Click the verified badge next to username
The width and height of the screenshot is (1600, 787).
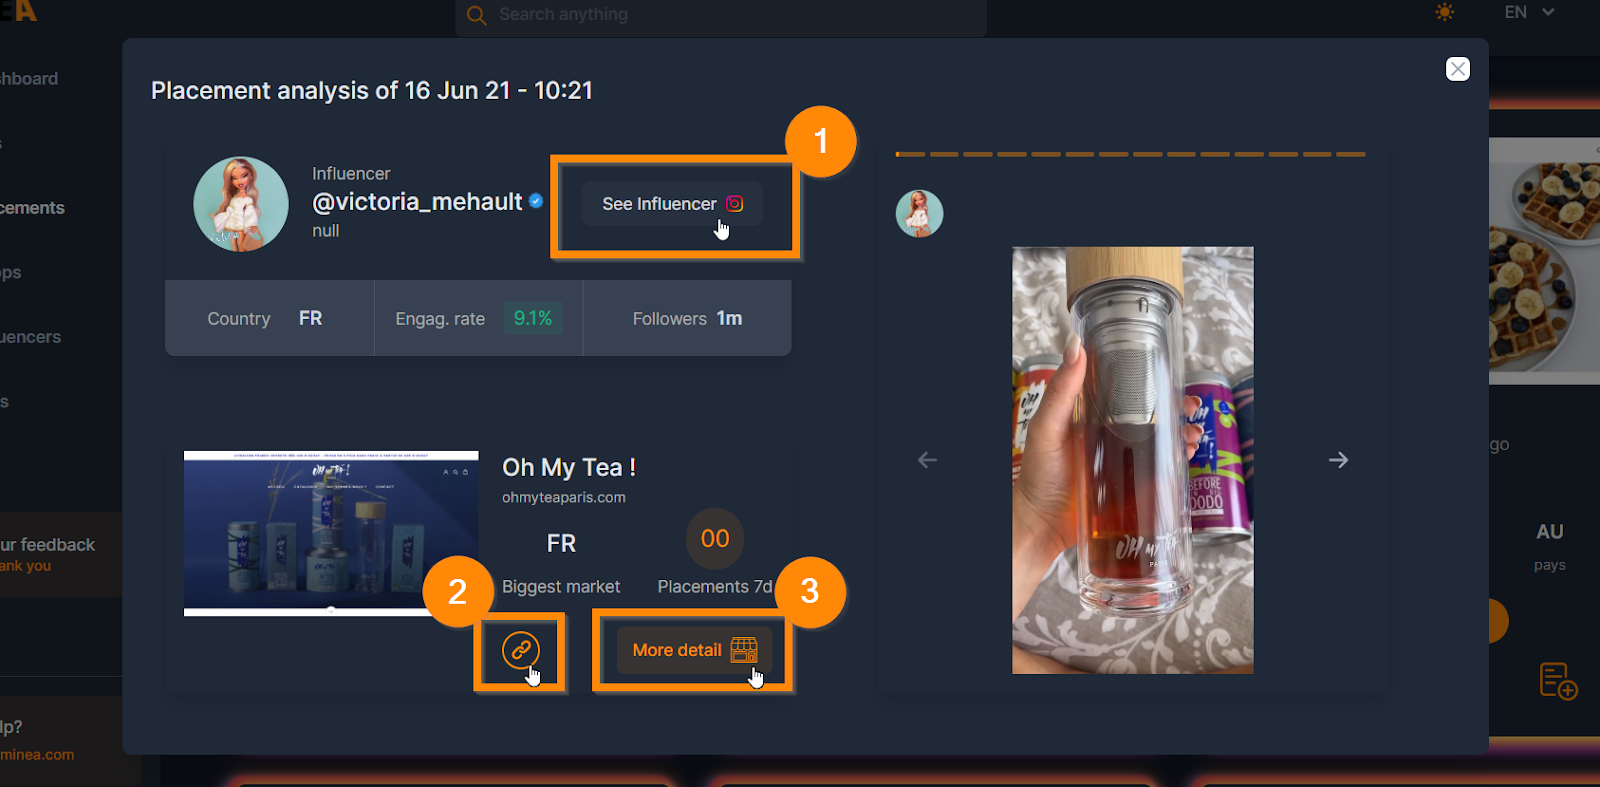click(x=537, y=201)
